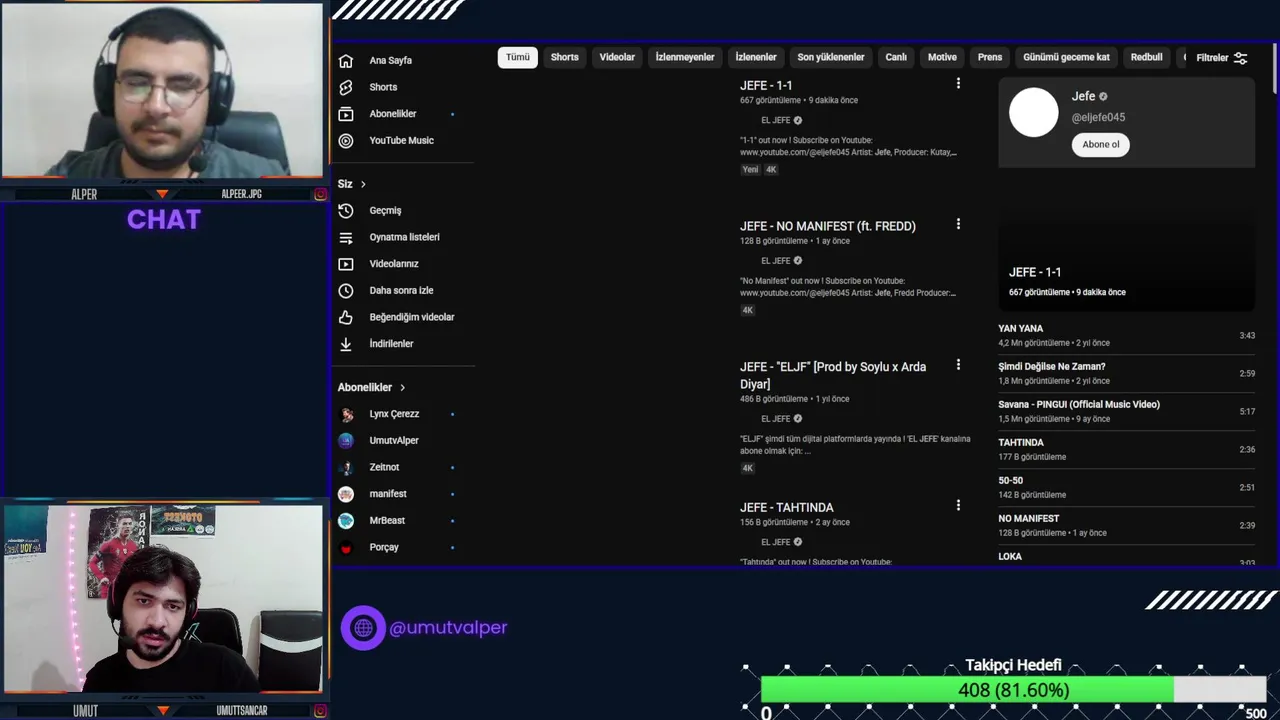Play NO MANIFEST track in list
Image resolution: width=1280 pixels, height=720 pixels.
coord(1126,525)
